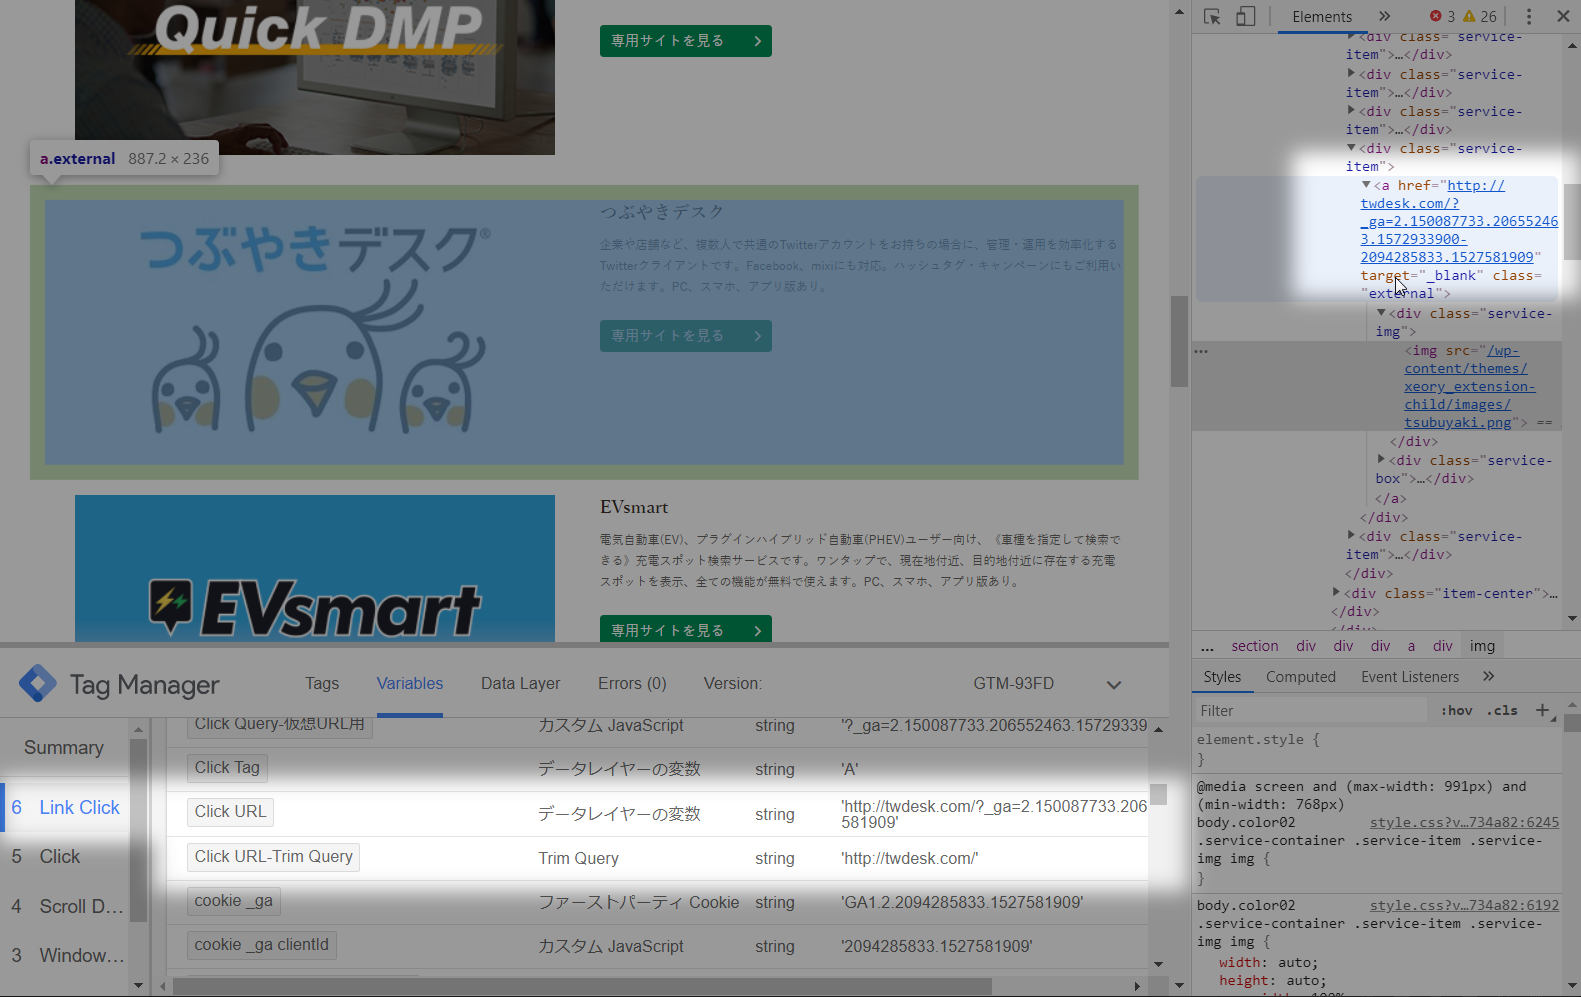Select the 5 Click event
Screen dimensions: 1581x997
click(x=66, y=857)
